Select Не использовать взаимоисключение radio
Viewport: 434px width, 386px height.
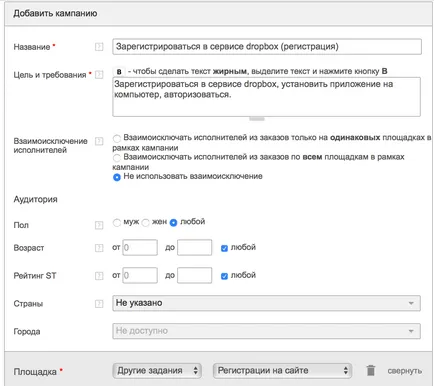click(117, 177)
